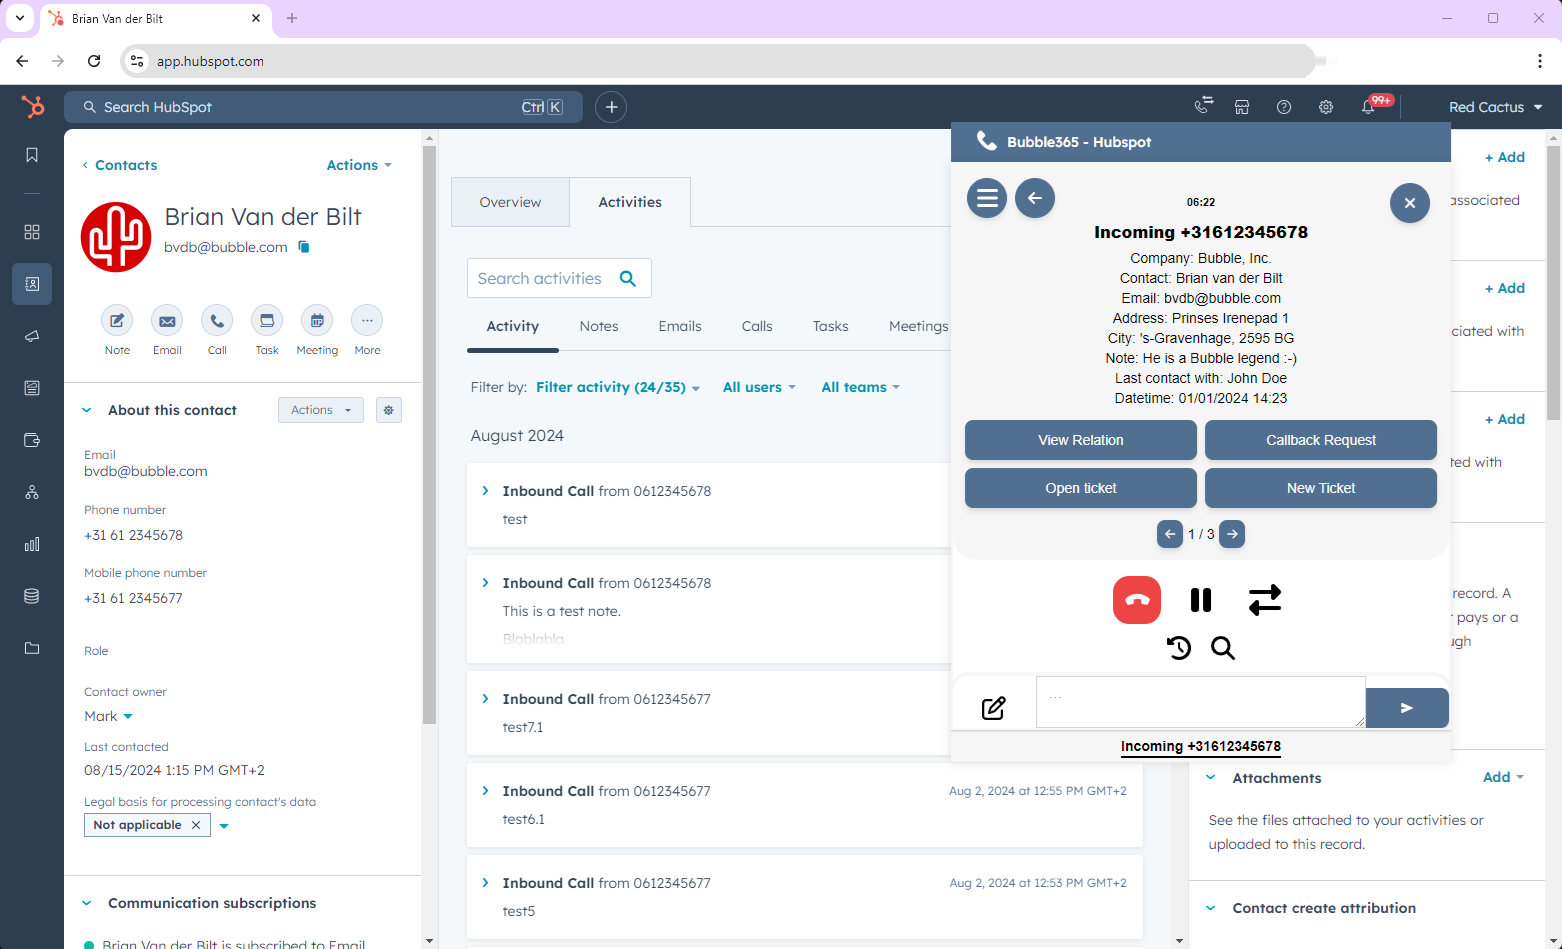Expand first Inbound Call activity entry

click(x=486, y=491)
